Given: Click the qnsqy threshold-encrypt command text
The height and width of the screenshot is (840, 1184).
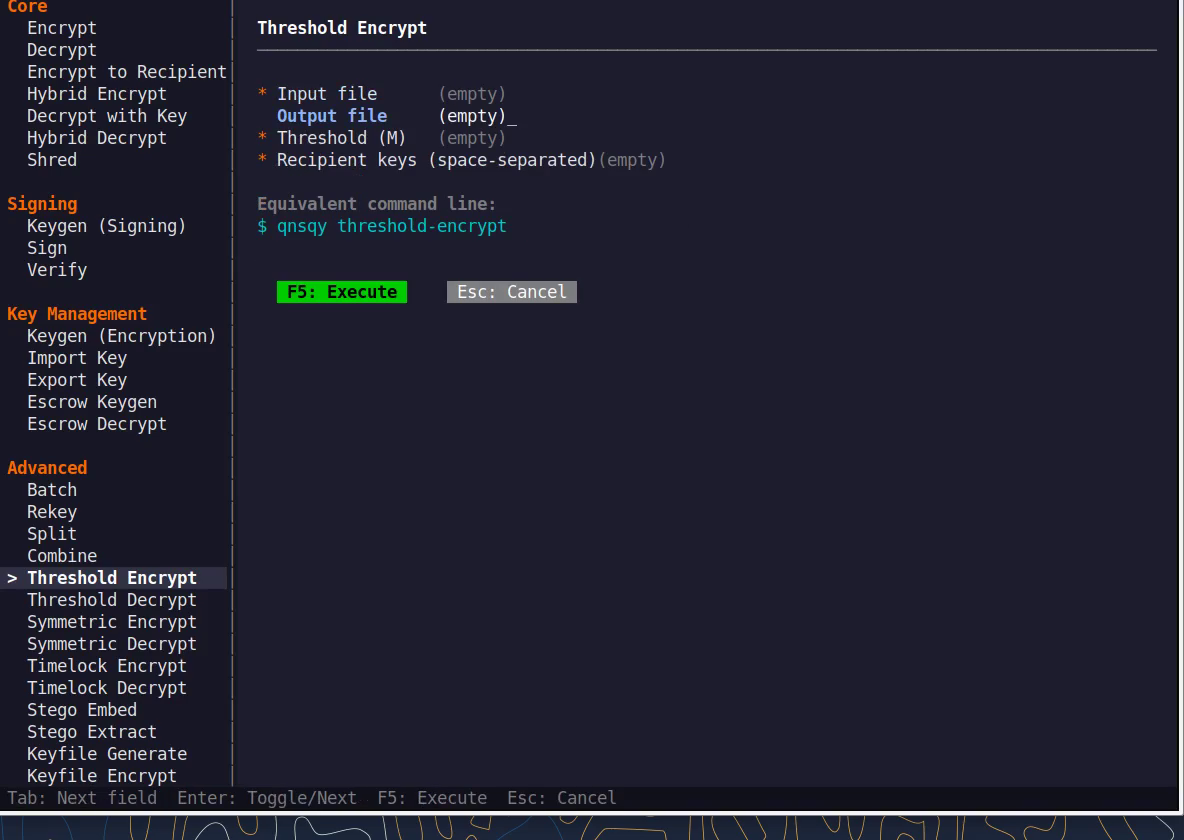Looking at the screenshot, I should [x=392, y=226].
